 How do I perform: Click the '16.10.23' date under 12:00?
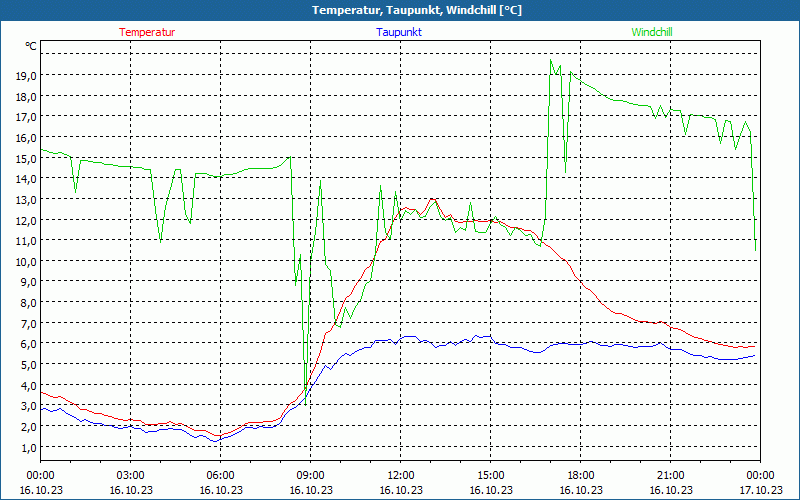click(x=401, y=490)
